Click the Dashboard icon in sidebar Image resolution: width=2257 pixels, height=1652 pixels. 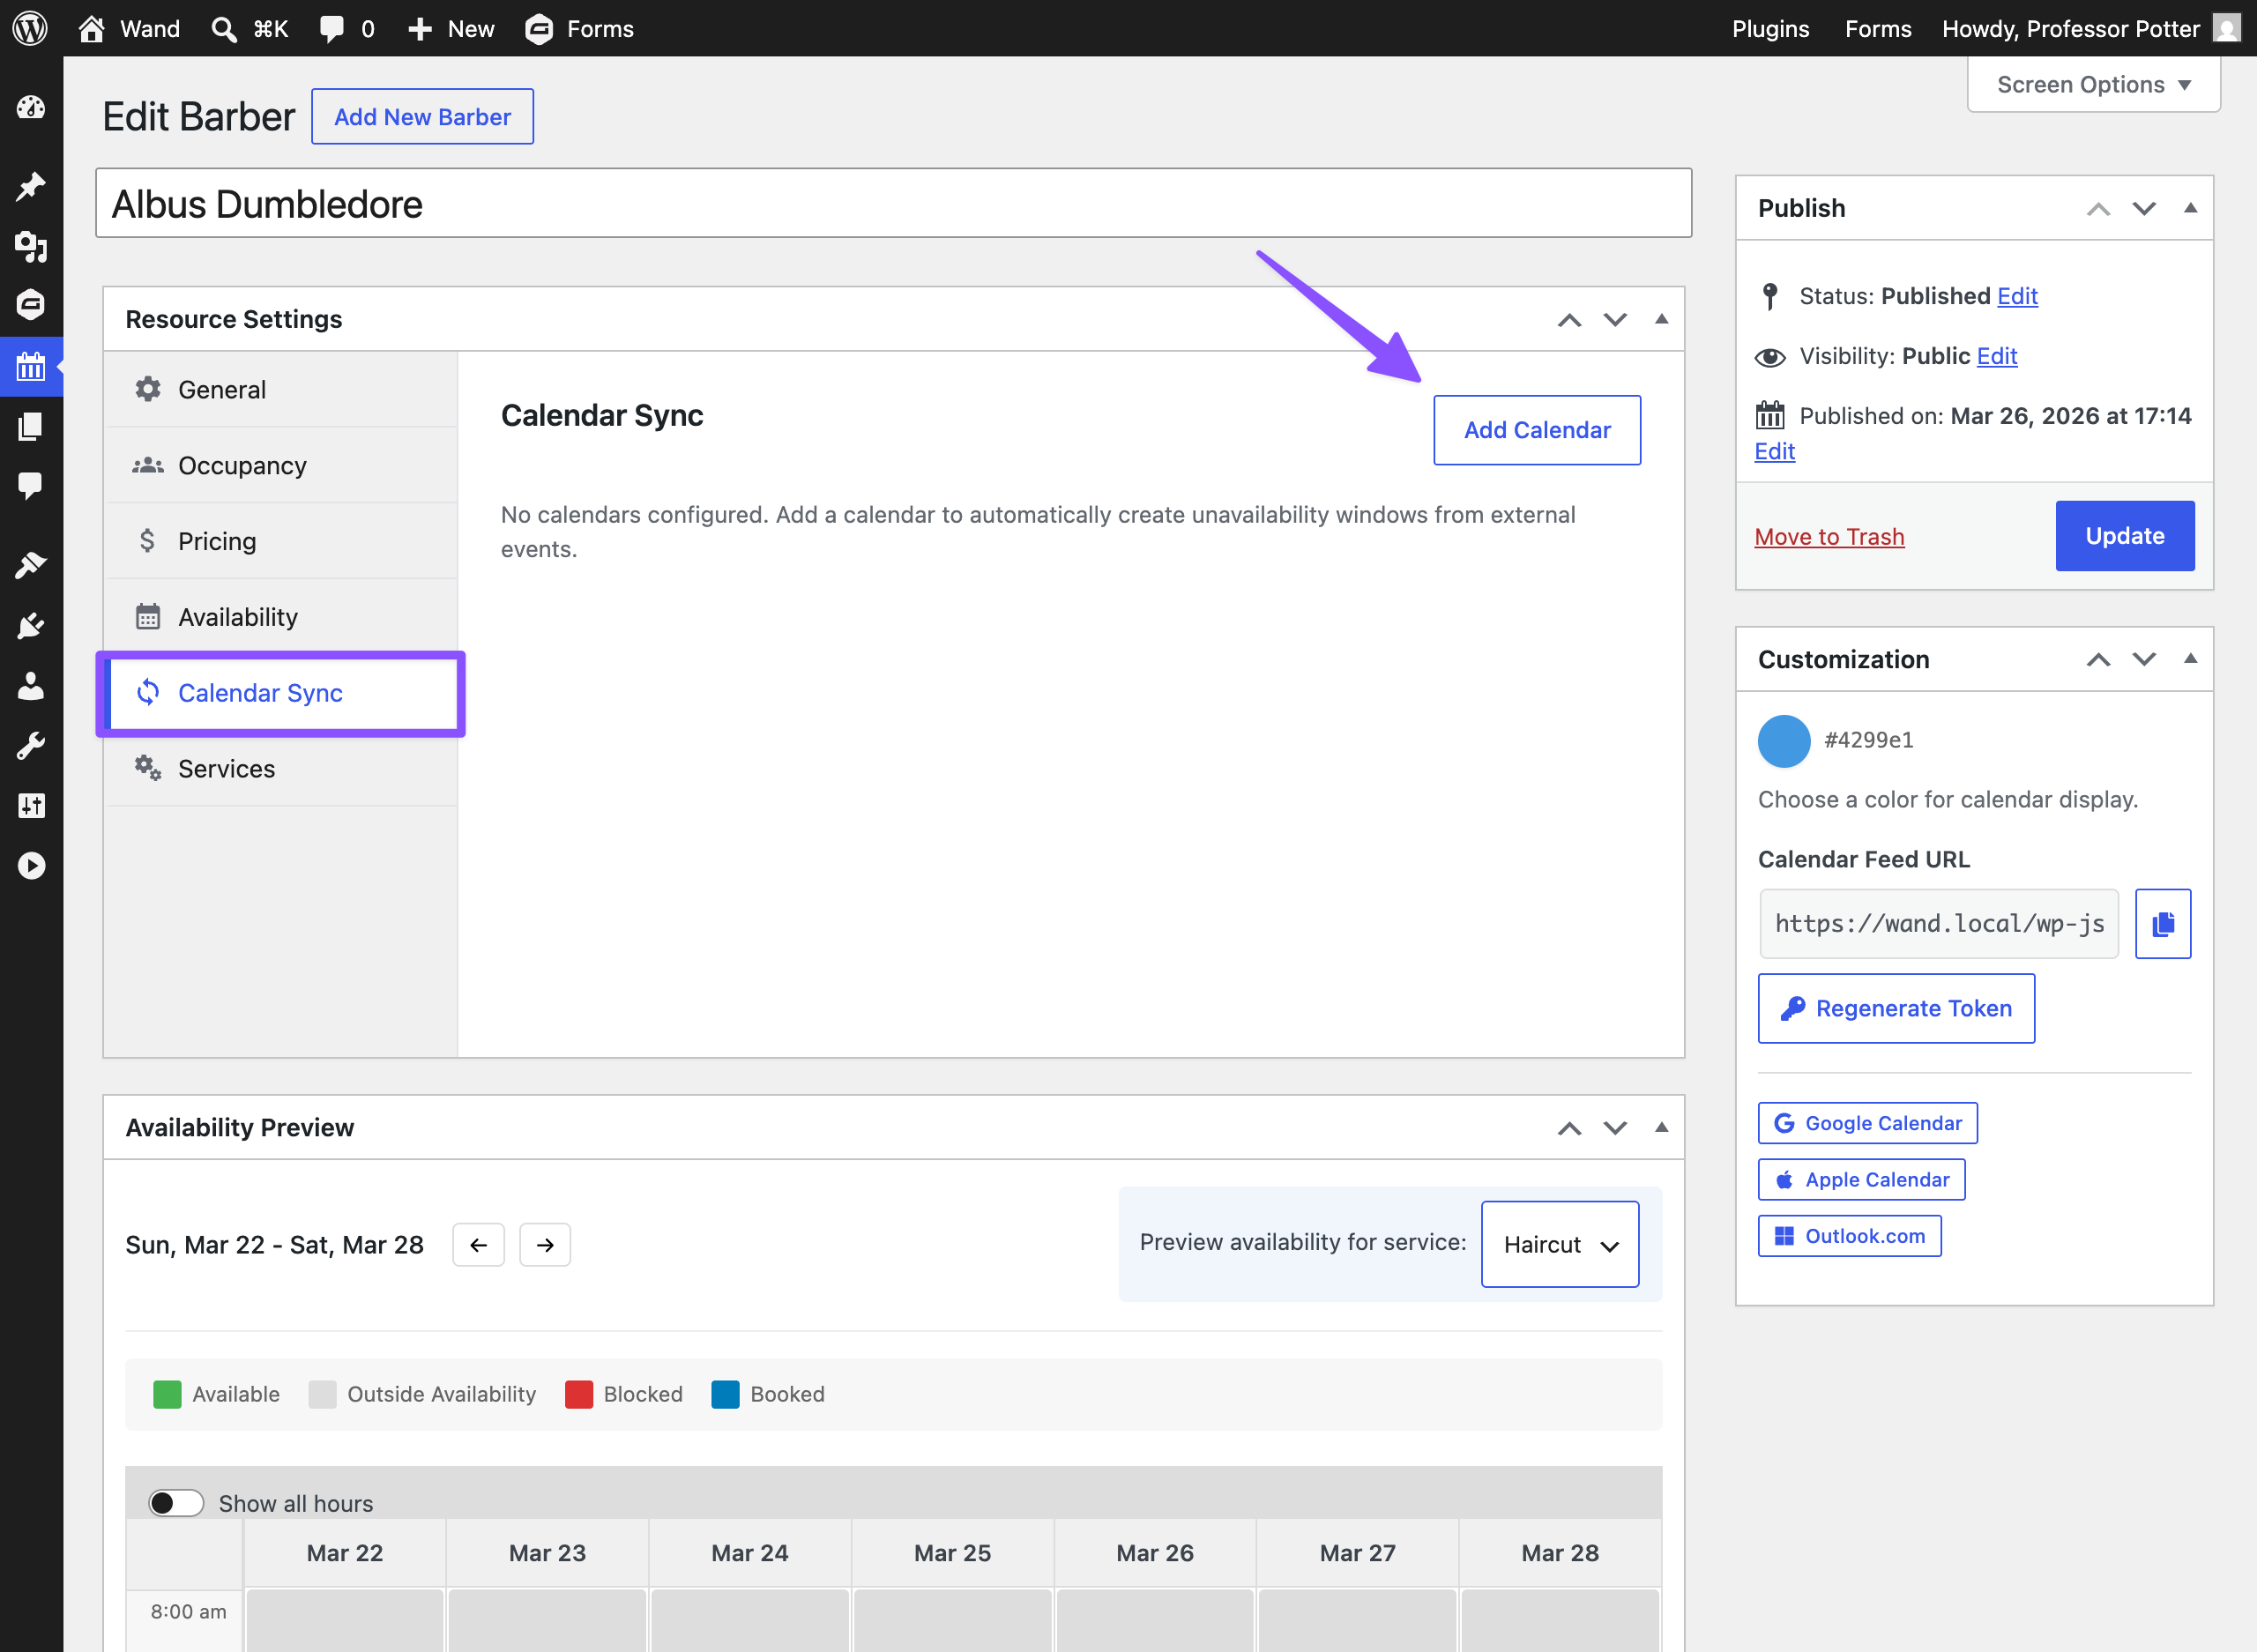(30, 107)
